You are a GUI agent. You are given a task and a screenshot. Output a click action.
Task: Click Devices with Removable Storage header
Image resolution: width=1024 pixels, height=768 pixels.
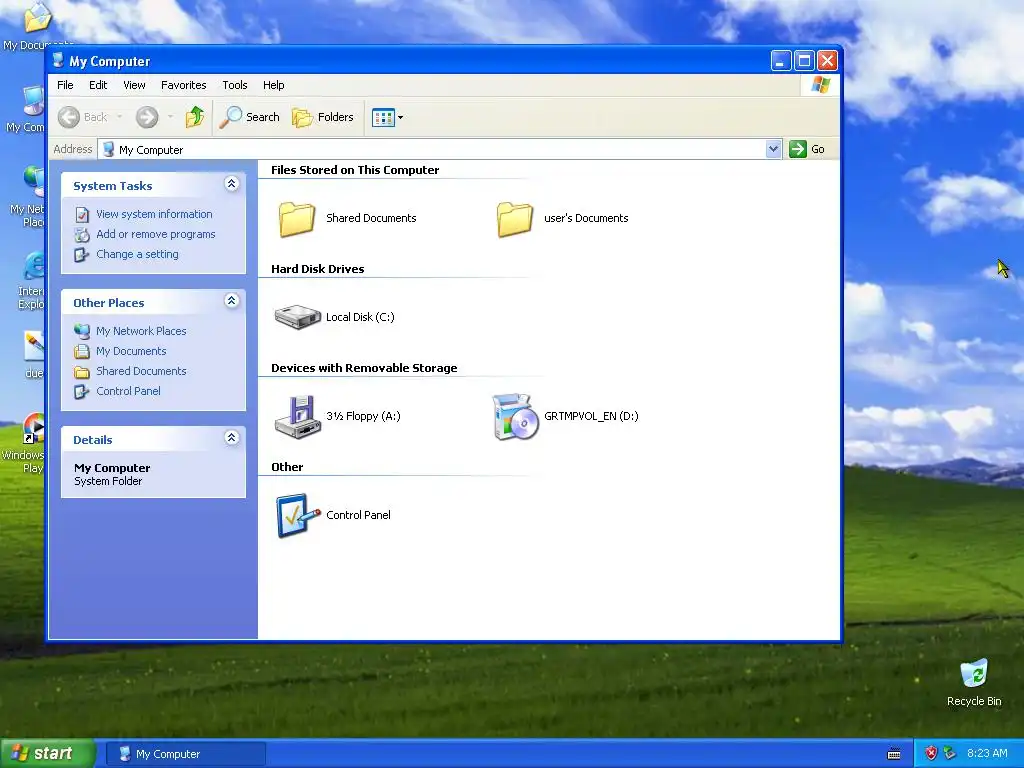click(364, 368)
